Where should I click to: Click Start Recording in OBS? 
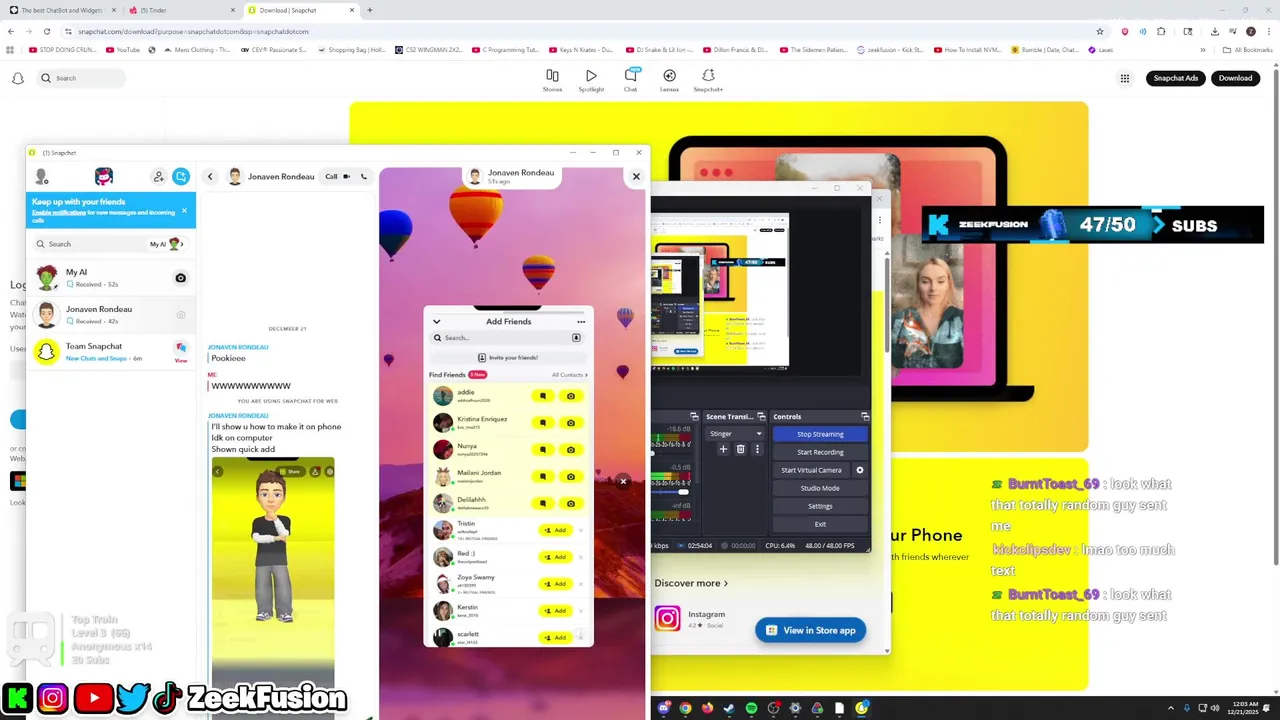coord(820,452)
